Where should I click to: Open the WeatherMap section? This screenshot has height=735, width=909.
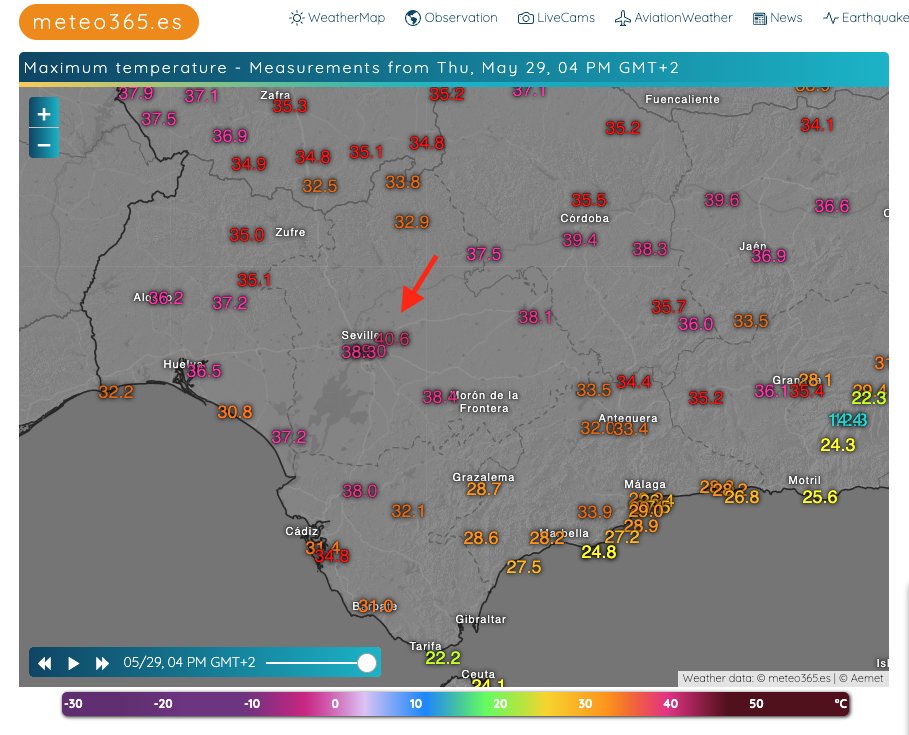(337, 17)
